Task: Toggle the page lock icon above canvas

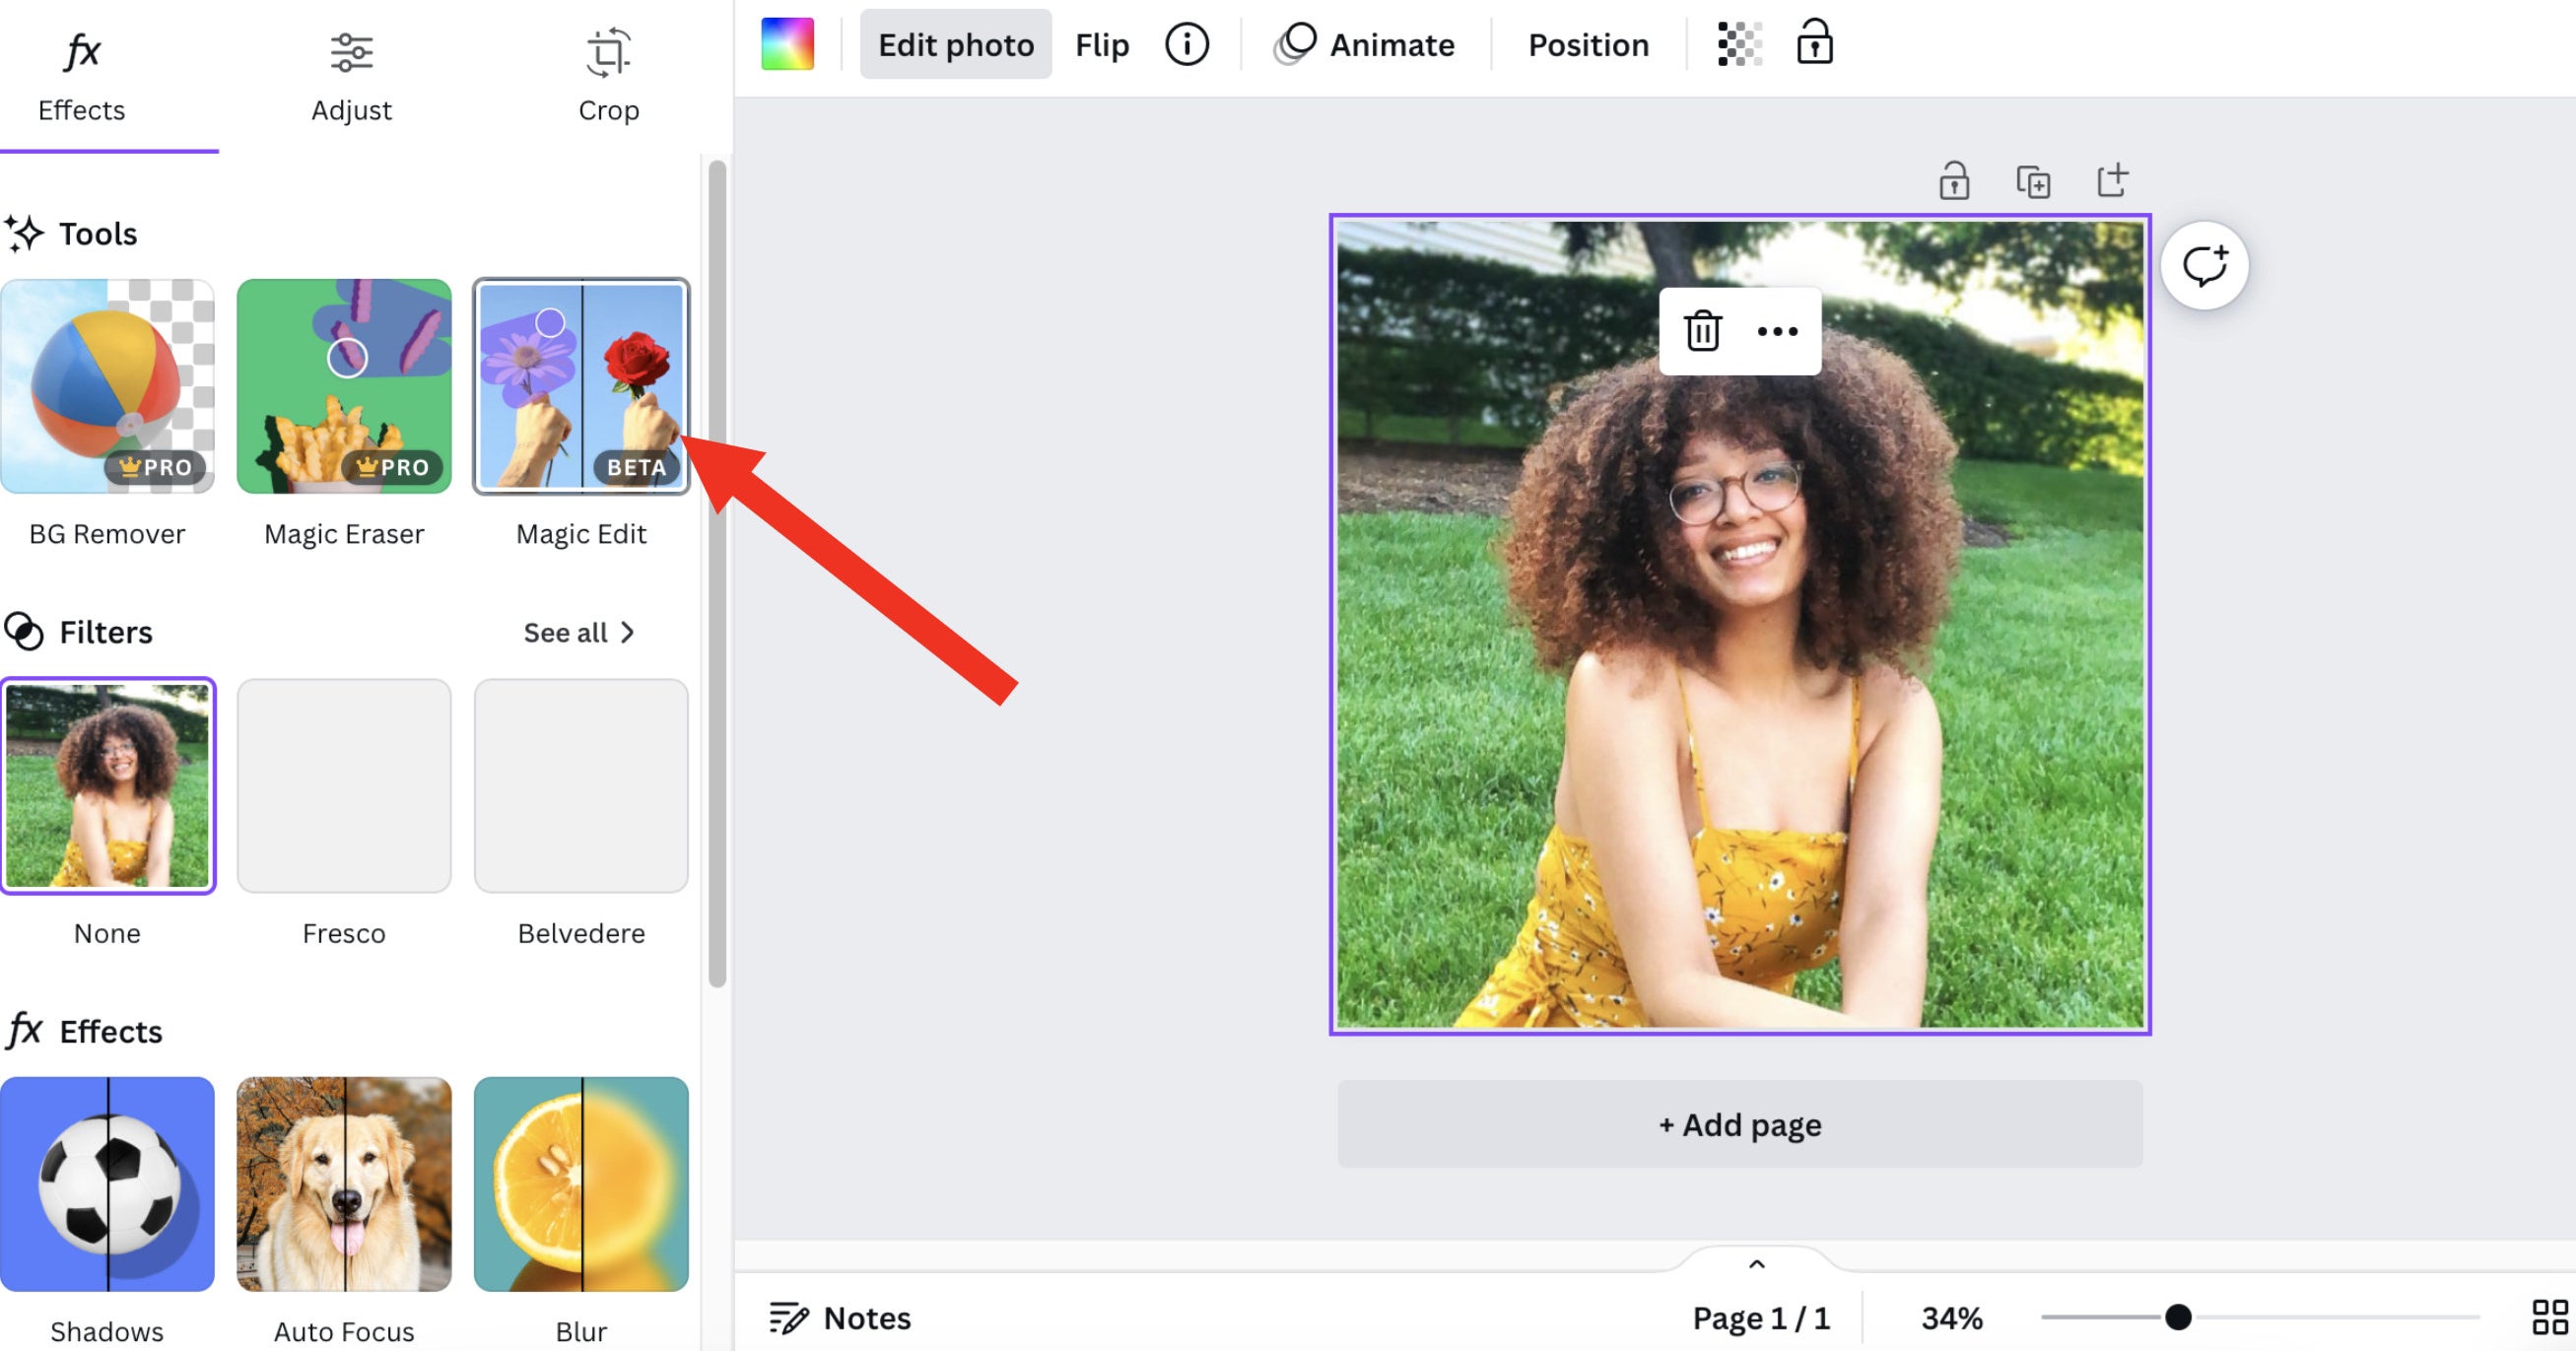Action: pyautogui.click(x=1953, y=182)
